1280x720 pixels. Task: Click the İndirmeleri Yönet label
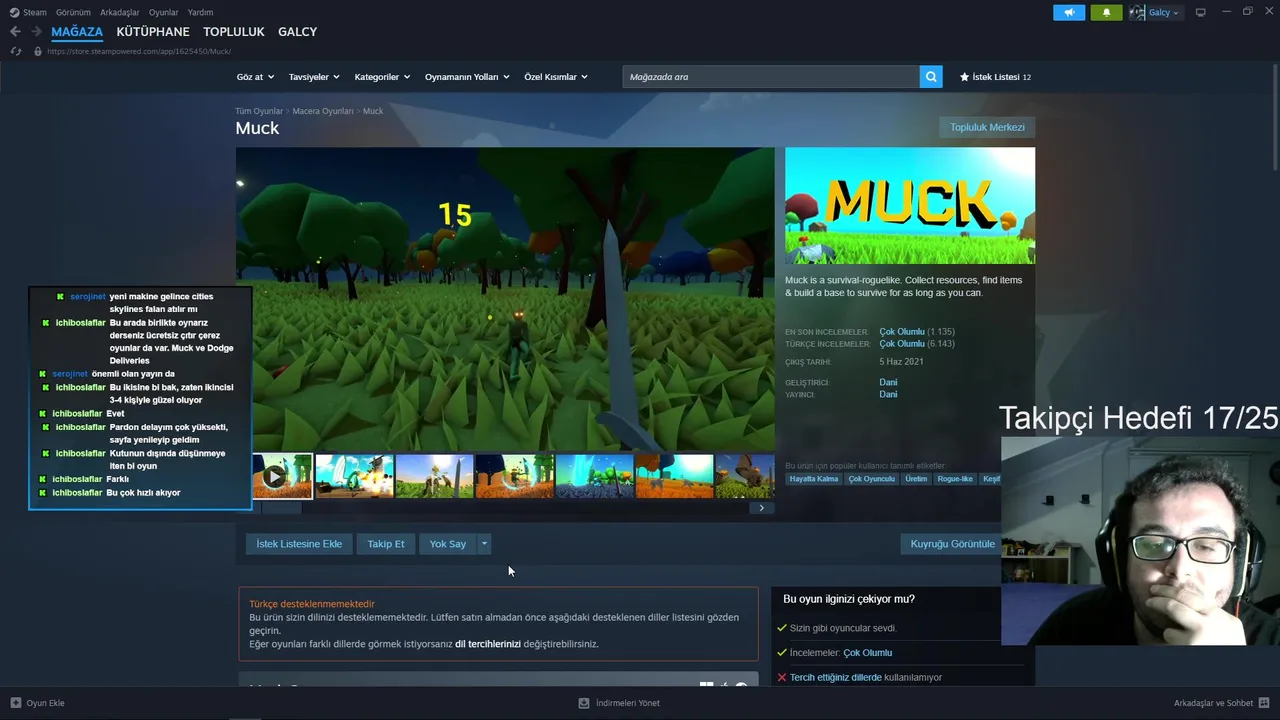(x=628, y=703)
